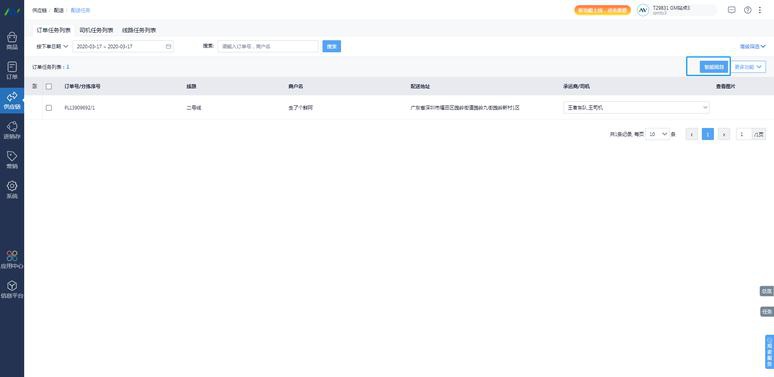The width and height of the screenshot is (774, 377).
Task: Click the account name T29831 in top bar
Action: coord(671,8)
